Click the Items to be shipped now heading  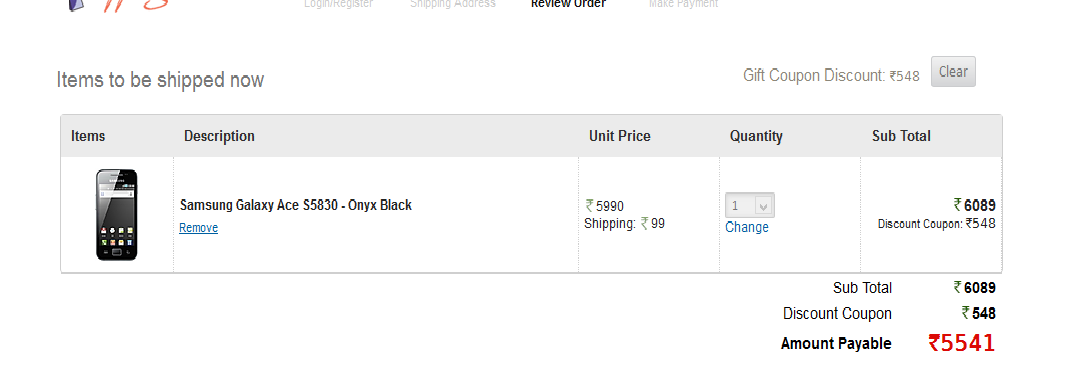(160, 80)
